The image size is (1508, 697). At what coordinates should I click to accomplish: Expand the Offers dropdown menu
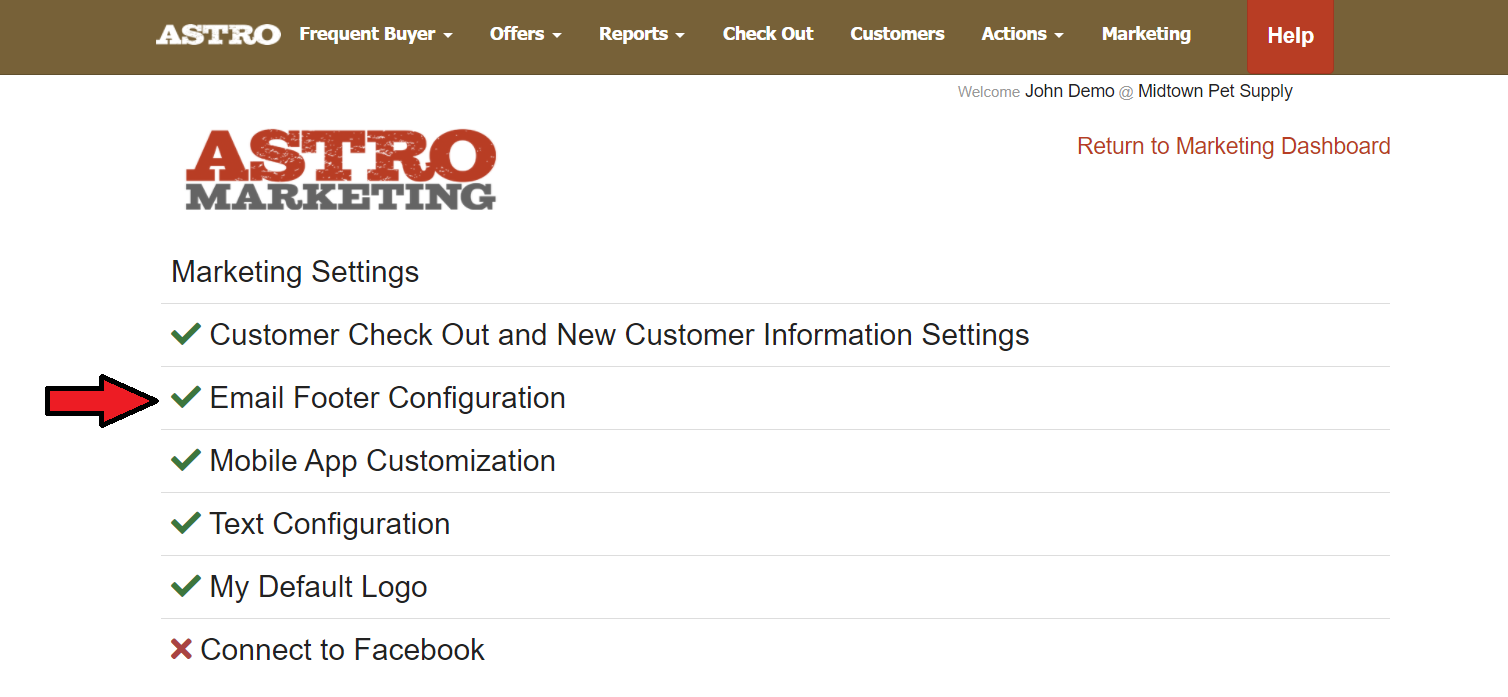525,34
